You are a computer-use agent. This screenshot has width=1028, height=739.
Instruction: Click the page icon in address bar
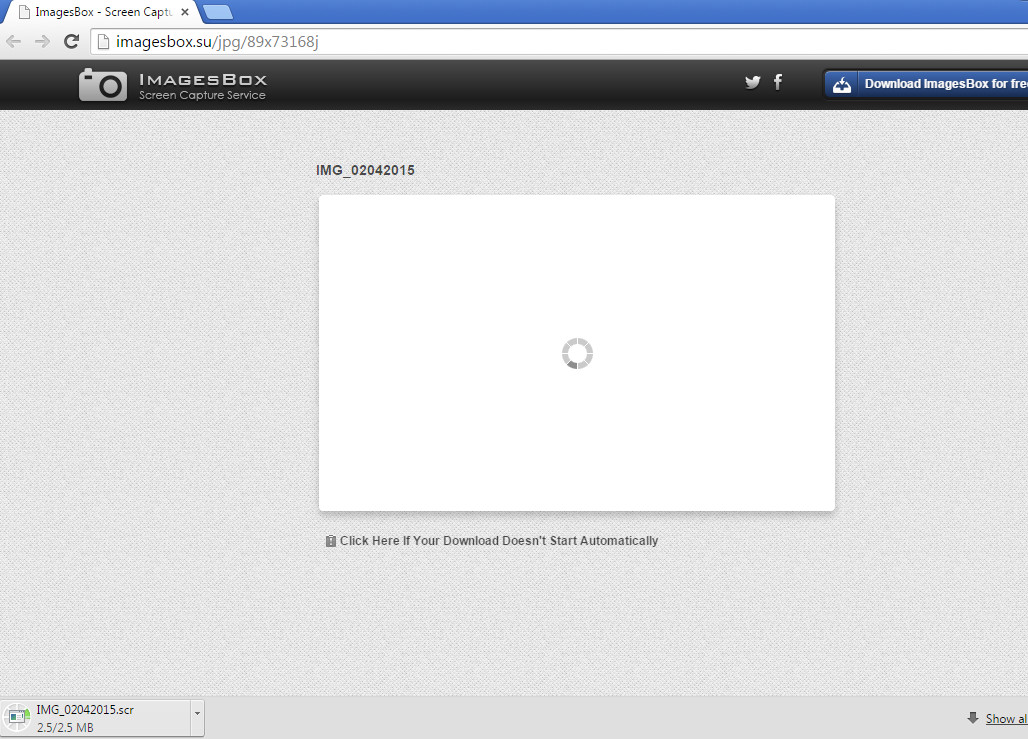coord(103,42)
